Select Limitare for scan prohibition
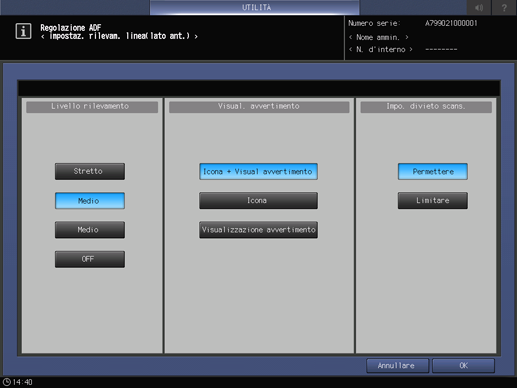Screen dimensions: 517x388 tap(433, 201)
